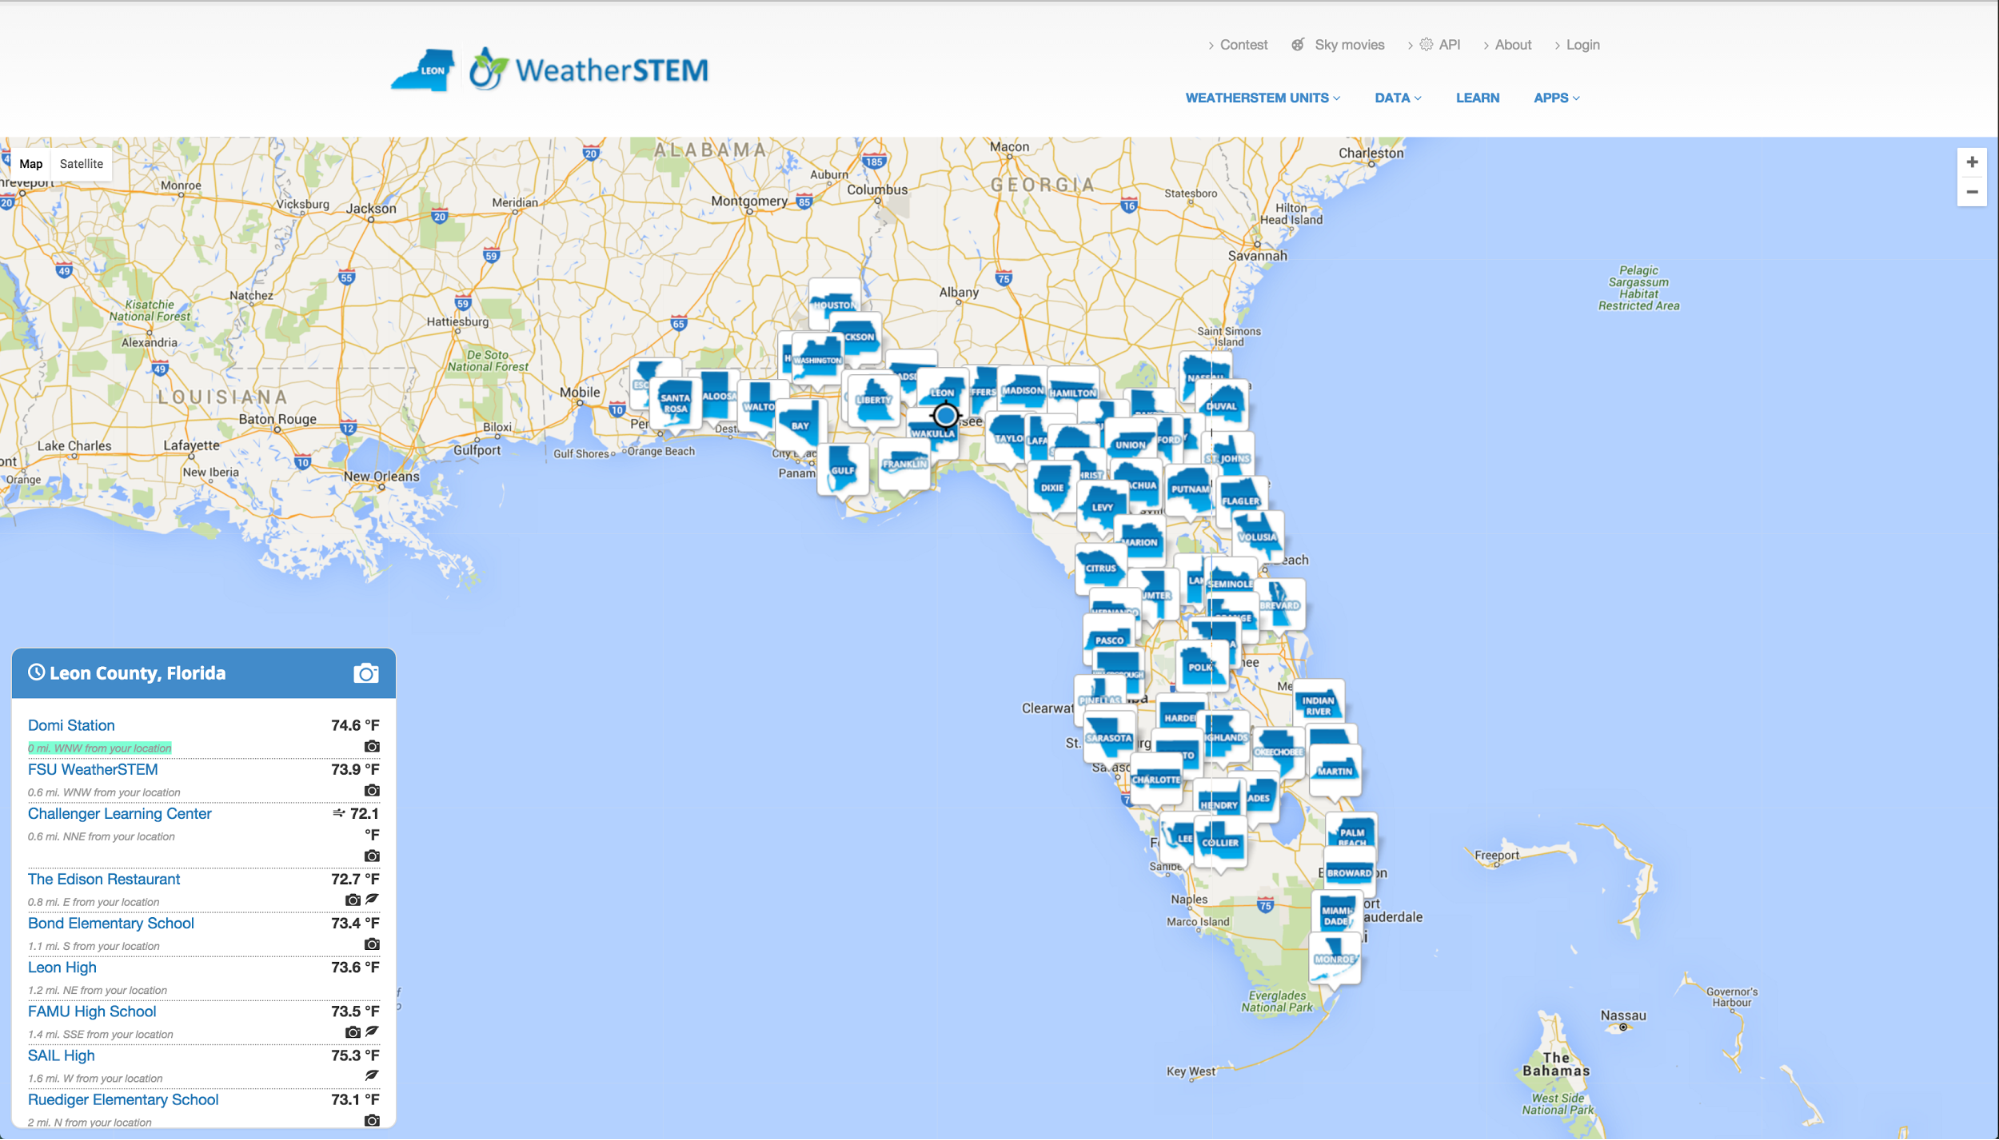Open camera icon in Leon County header

(366, 673)
